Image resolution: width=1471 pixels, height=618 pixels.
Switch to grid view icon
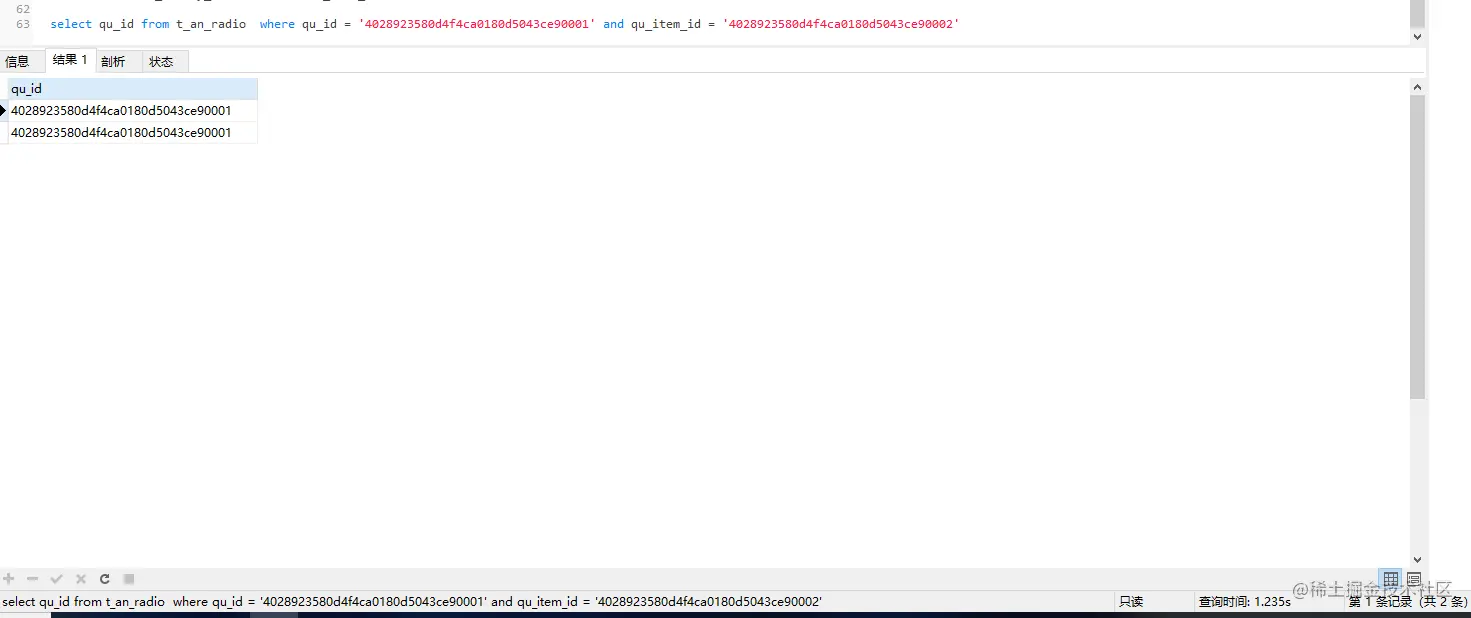click(x=1391, y=579)
